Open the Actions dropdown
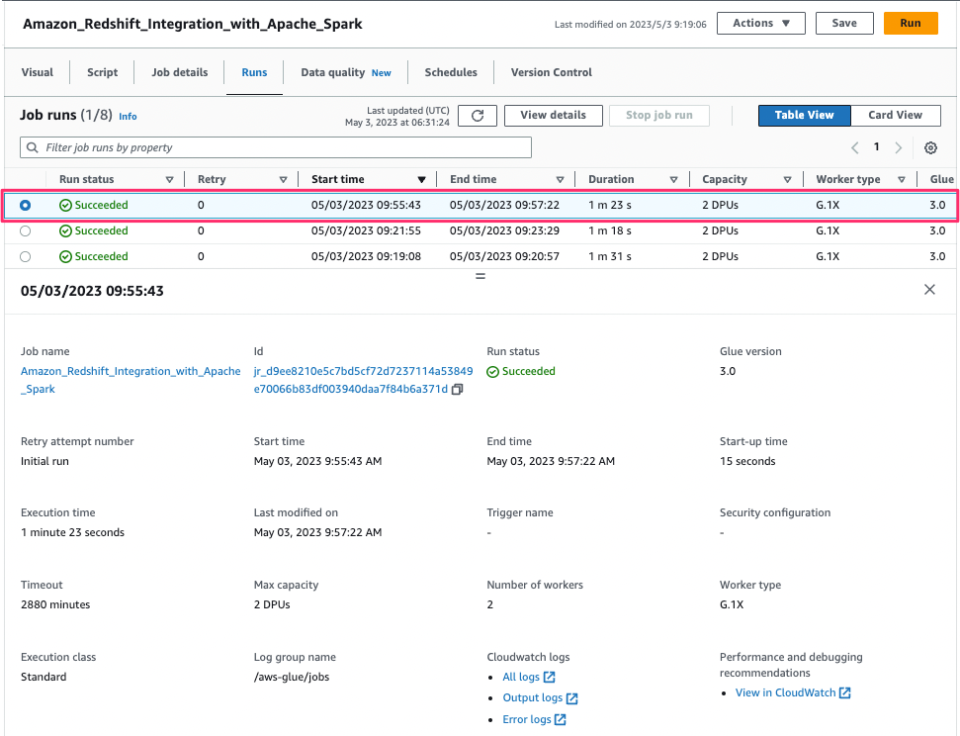Screen dimensions: 960x736 (x=760, y=22)
